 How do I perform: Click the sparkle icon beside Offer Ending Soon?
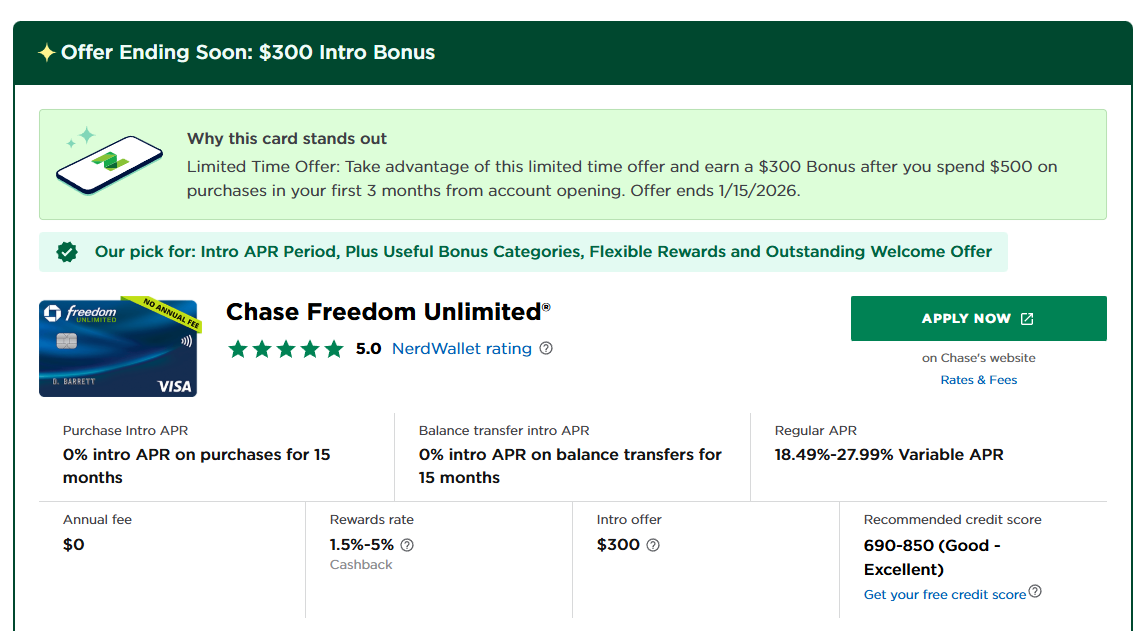click(x=46, y=52)
